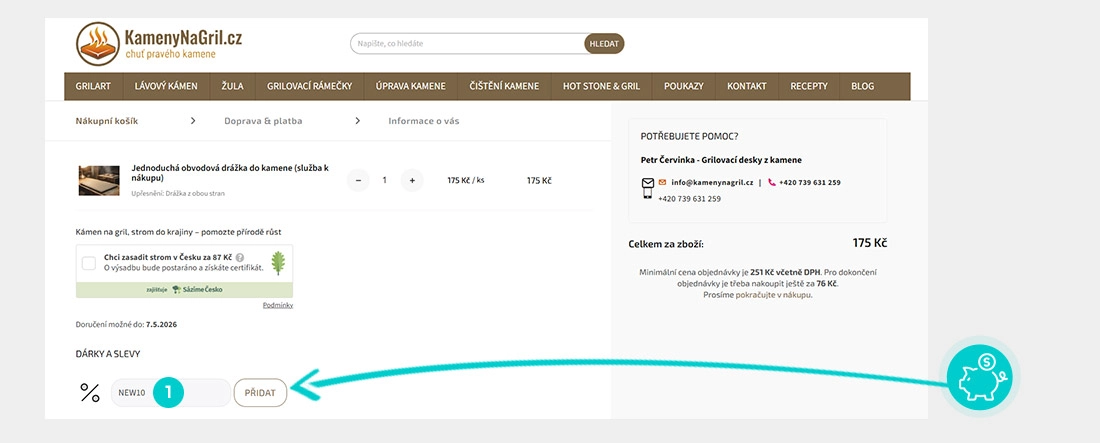
Task: Open the GRILOVACÍ RÁMEČKY menu
Action: pos(309,86)
